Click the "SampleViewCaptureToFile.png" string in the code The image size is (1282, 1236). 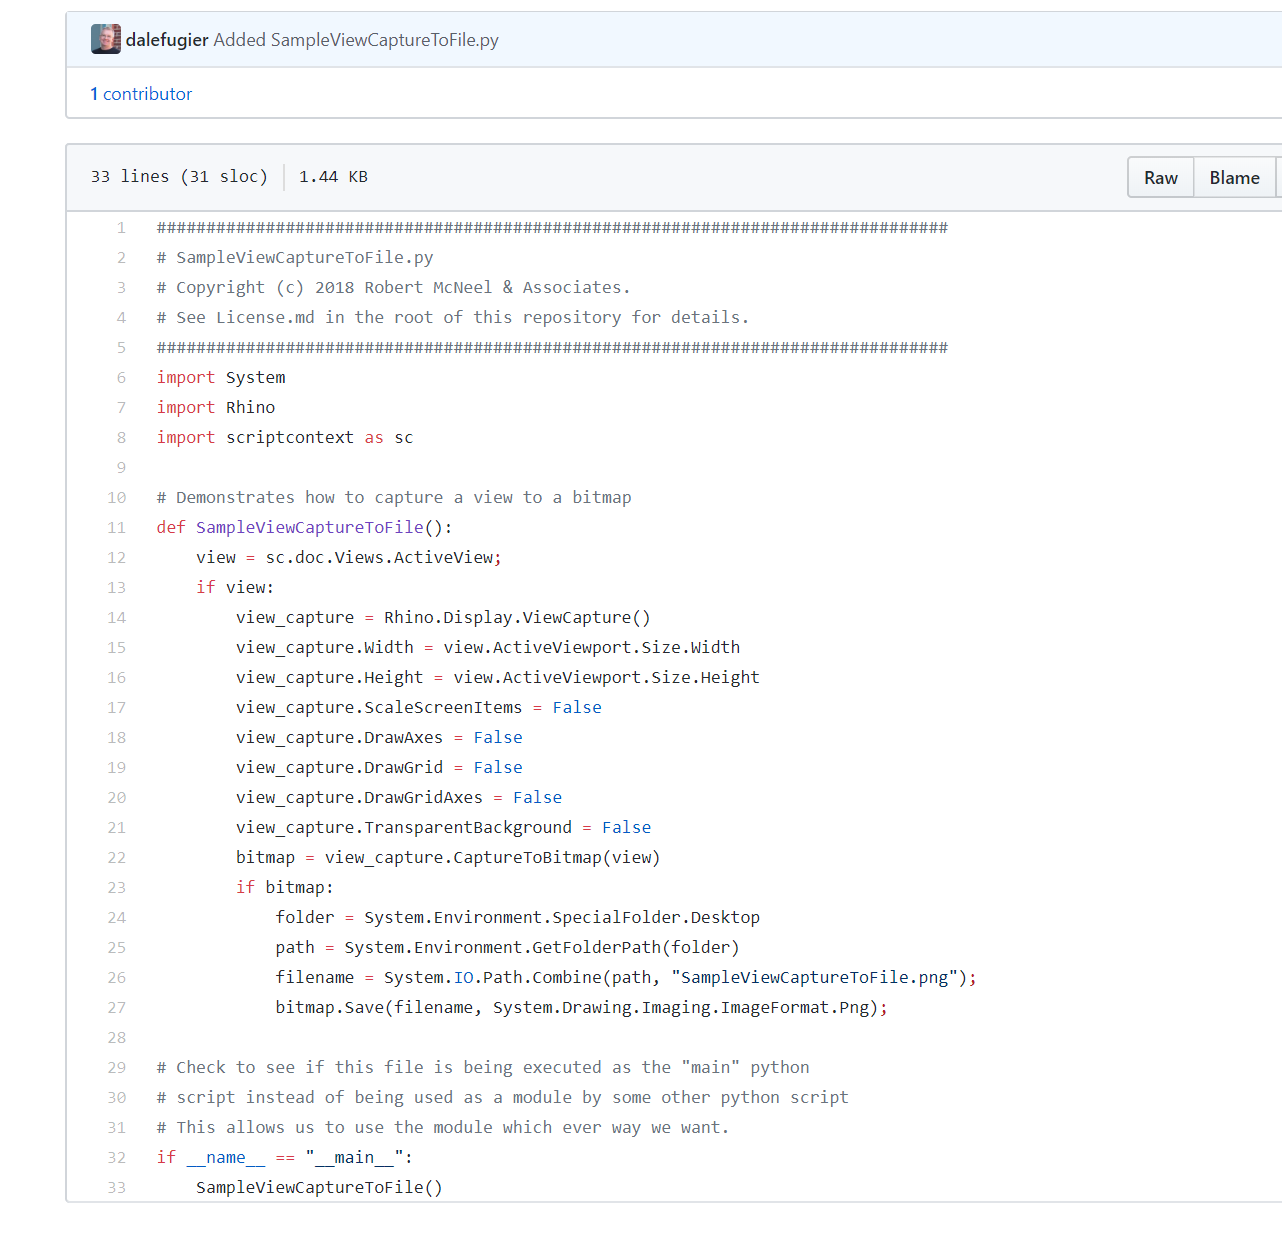(x=814, y=978)
